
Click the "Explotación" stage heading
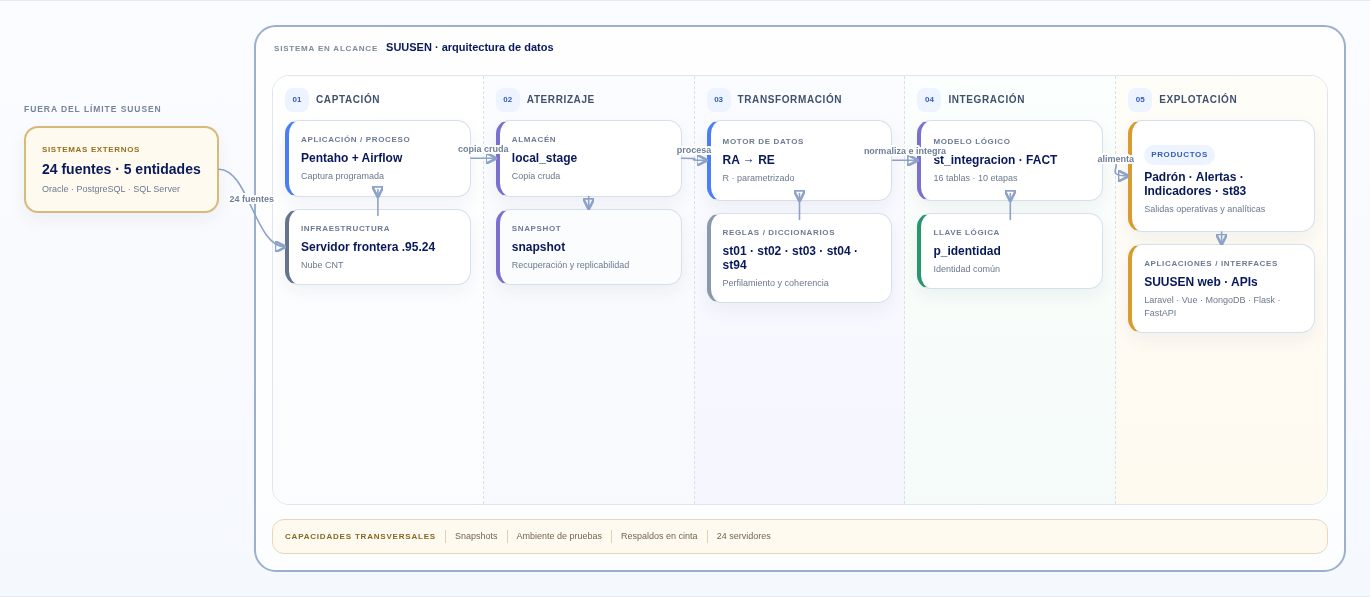click(1198, 99)
